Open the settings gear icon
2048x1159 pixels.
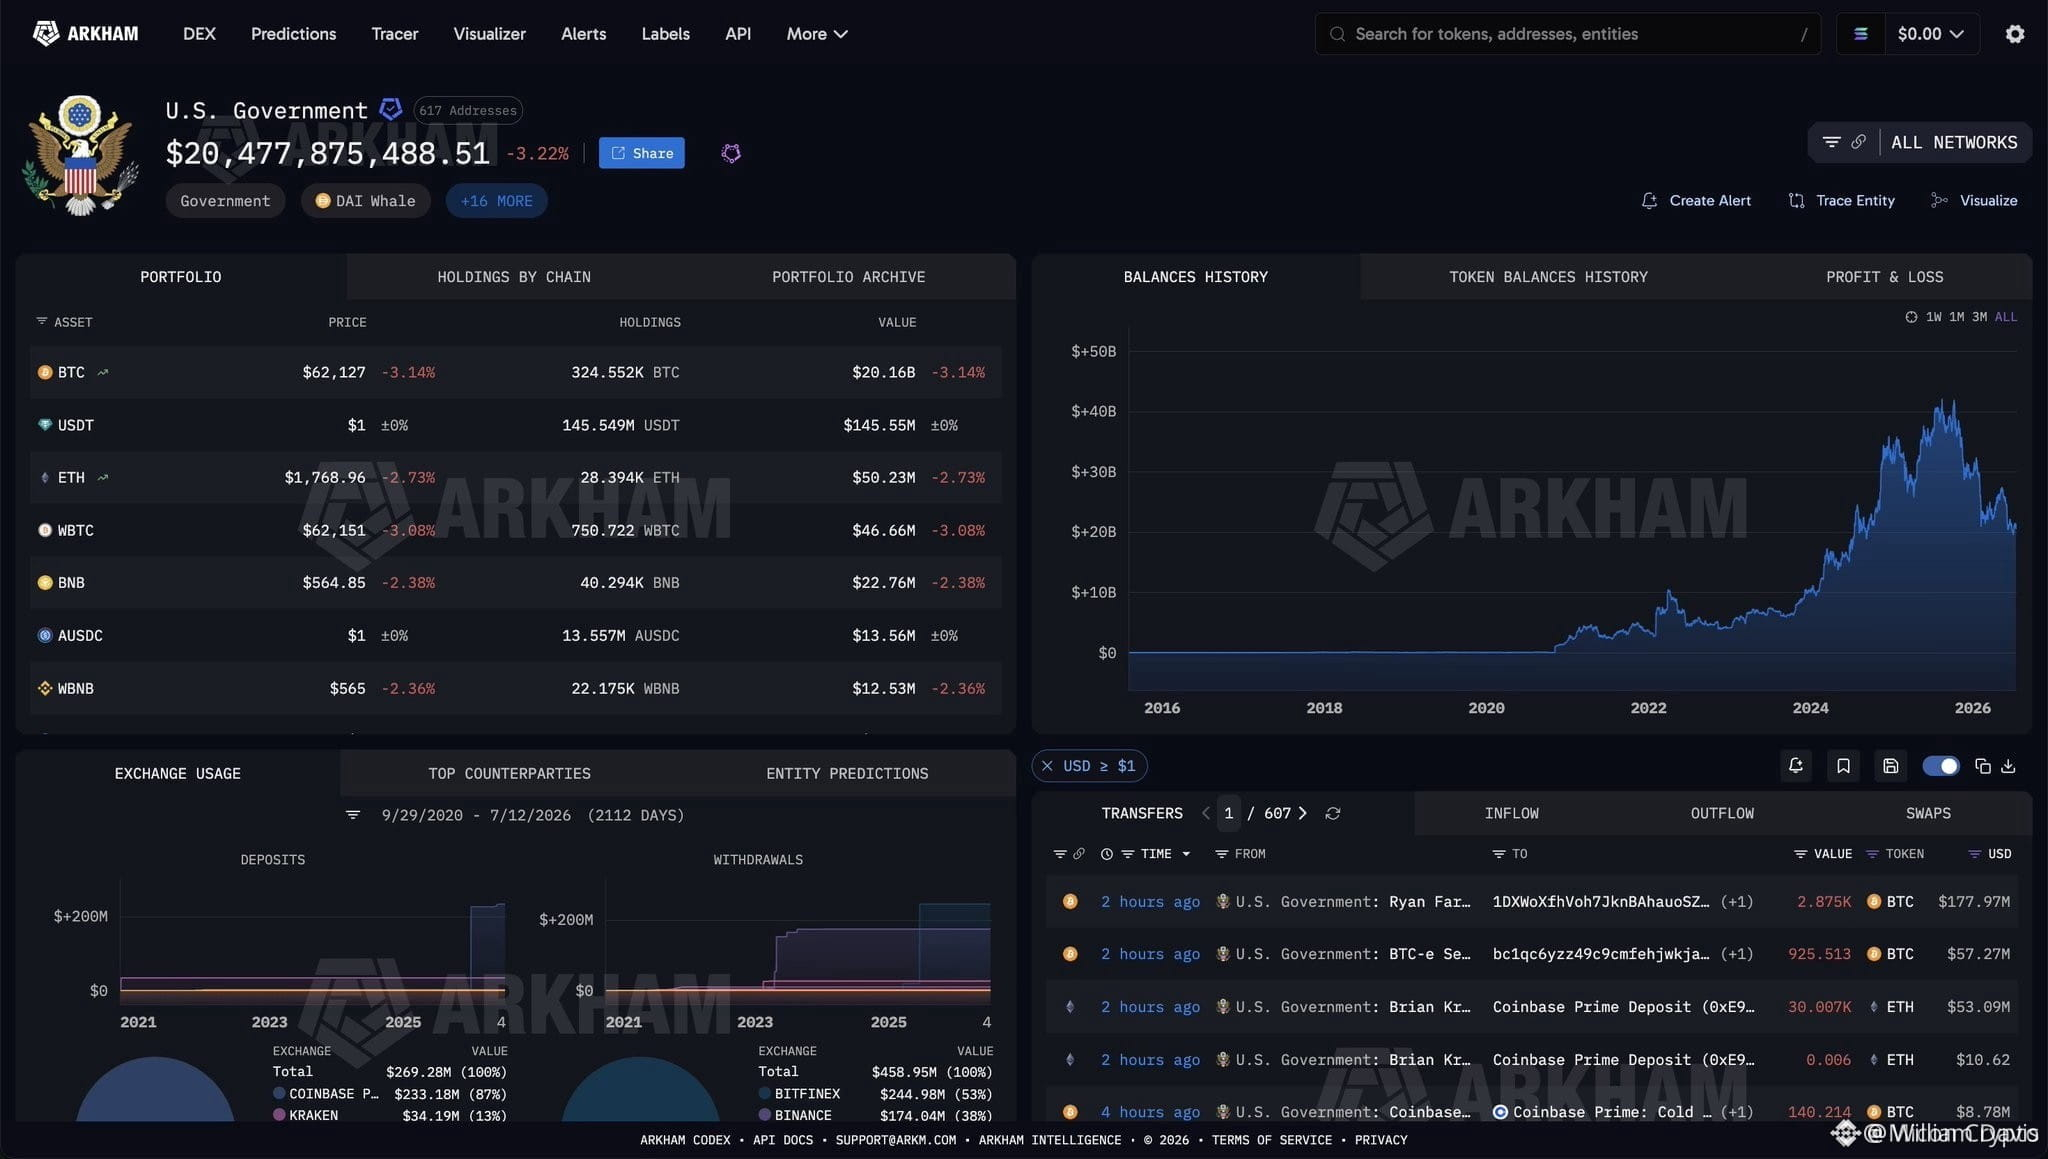[x=2015, y=34]
